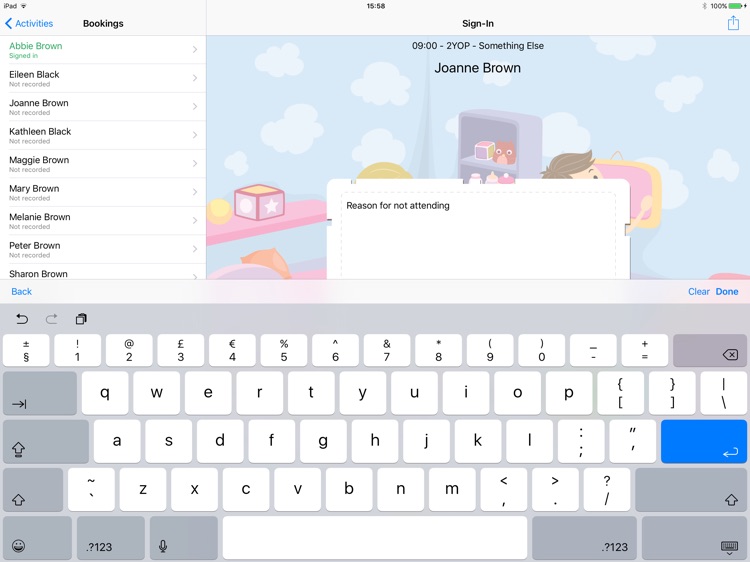Tap the semicolon colon key
The height and width of the screenshot is (562, 750).
click(x=581, y=441)
